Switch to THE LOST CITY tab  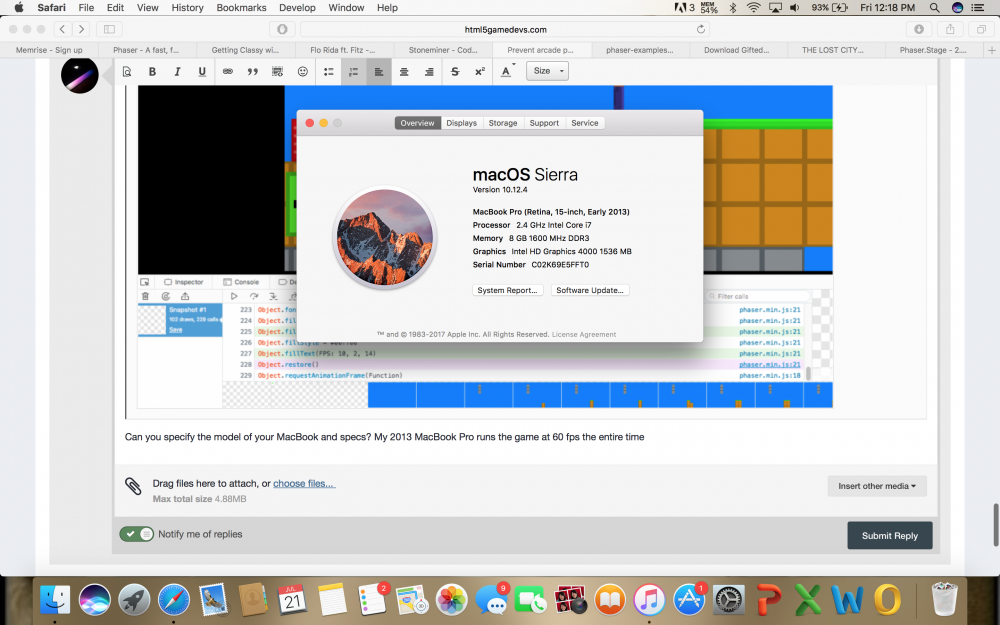833,50
